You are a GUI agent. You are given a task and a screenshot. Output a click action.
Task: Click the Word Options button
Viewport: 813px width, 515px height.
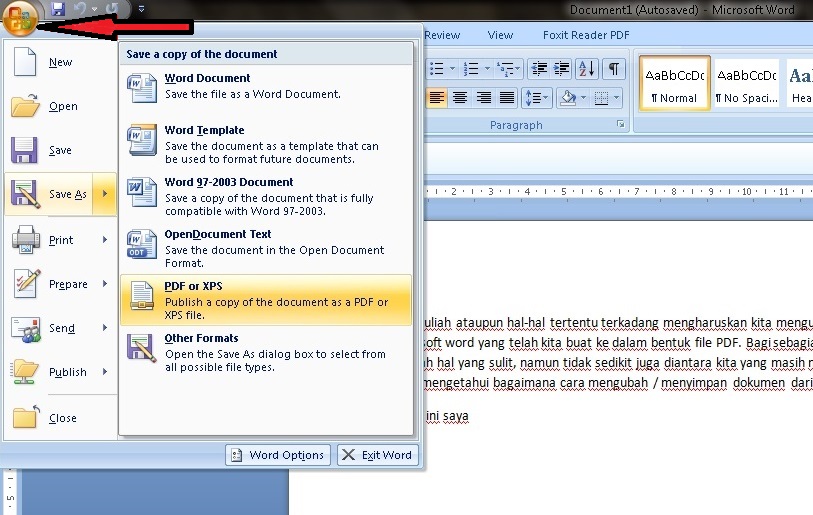[278, 455]
